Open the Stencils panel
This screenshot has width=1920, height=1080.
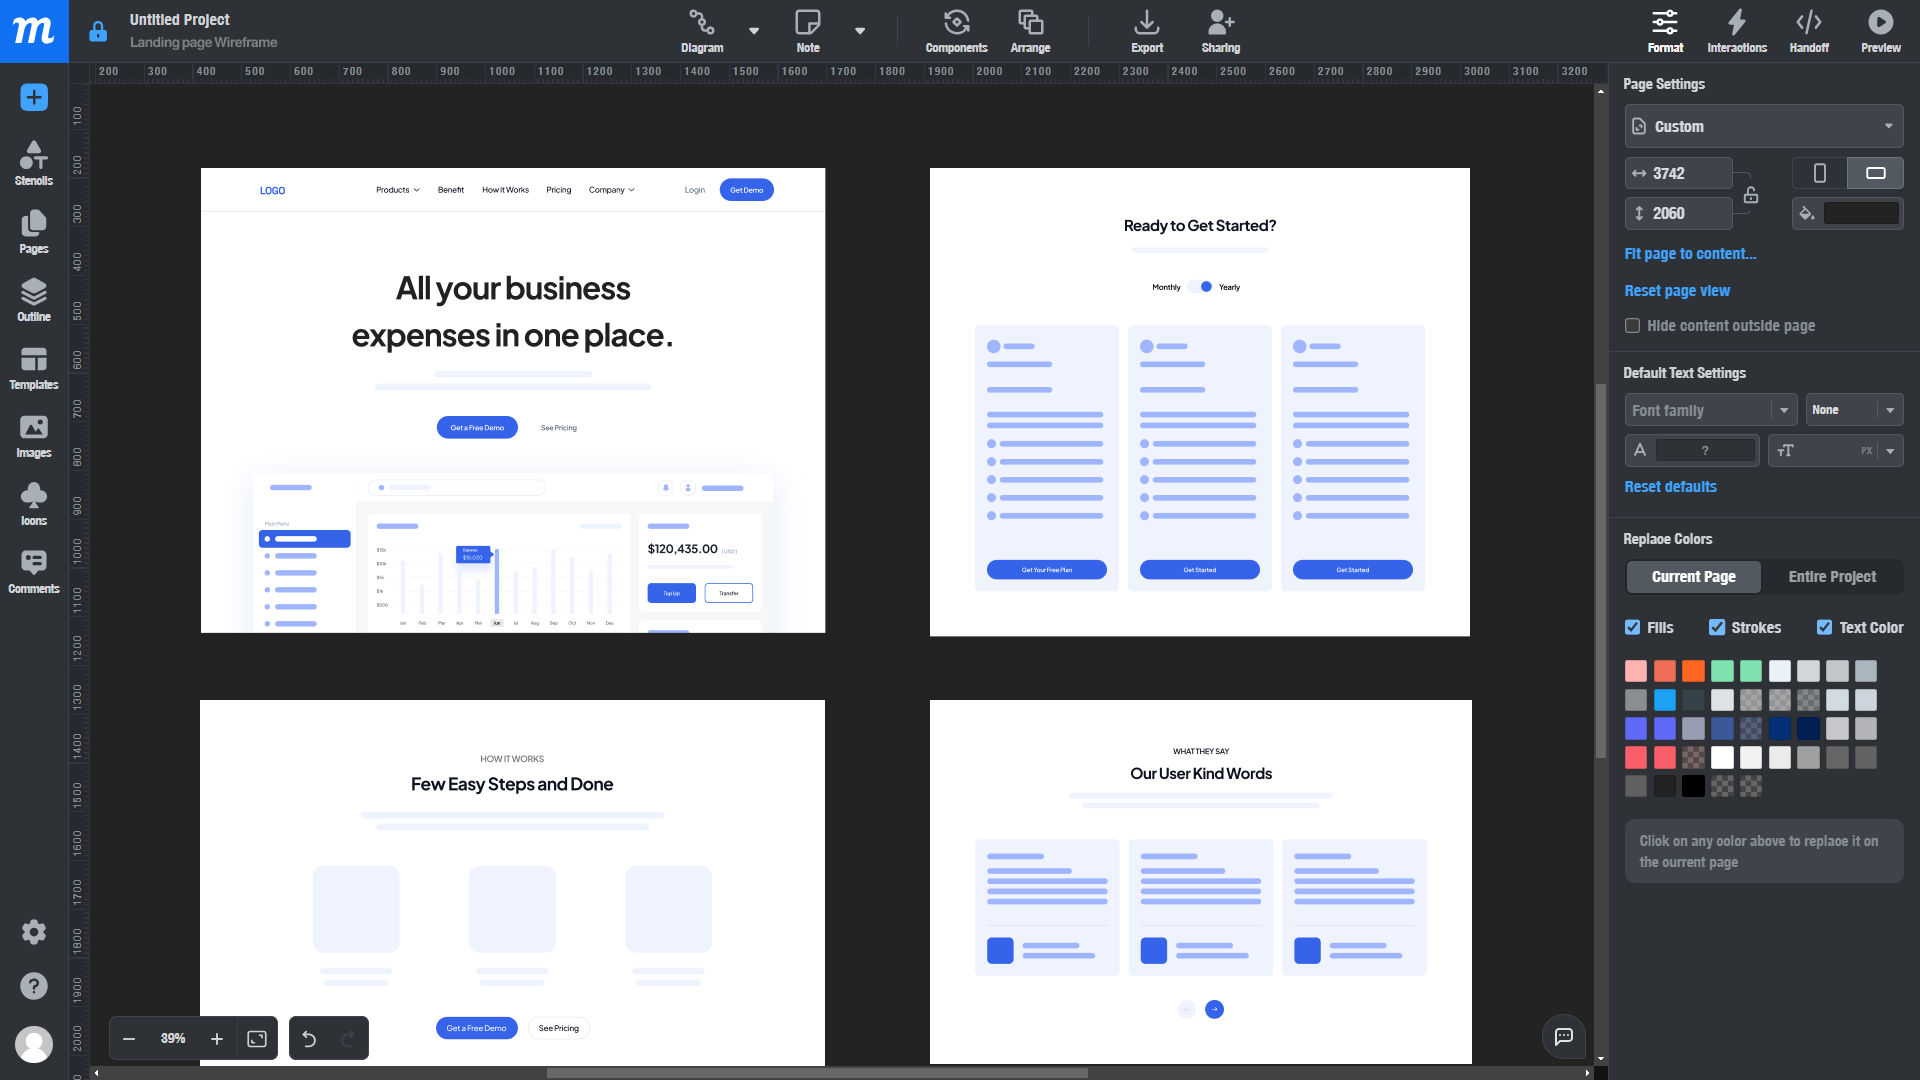pos(34,163)
